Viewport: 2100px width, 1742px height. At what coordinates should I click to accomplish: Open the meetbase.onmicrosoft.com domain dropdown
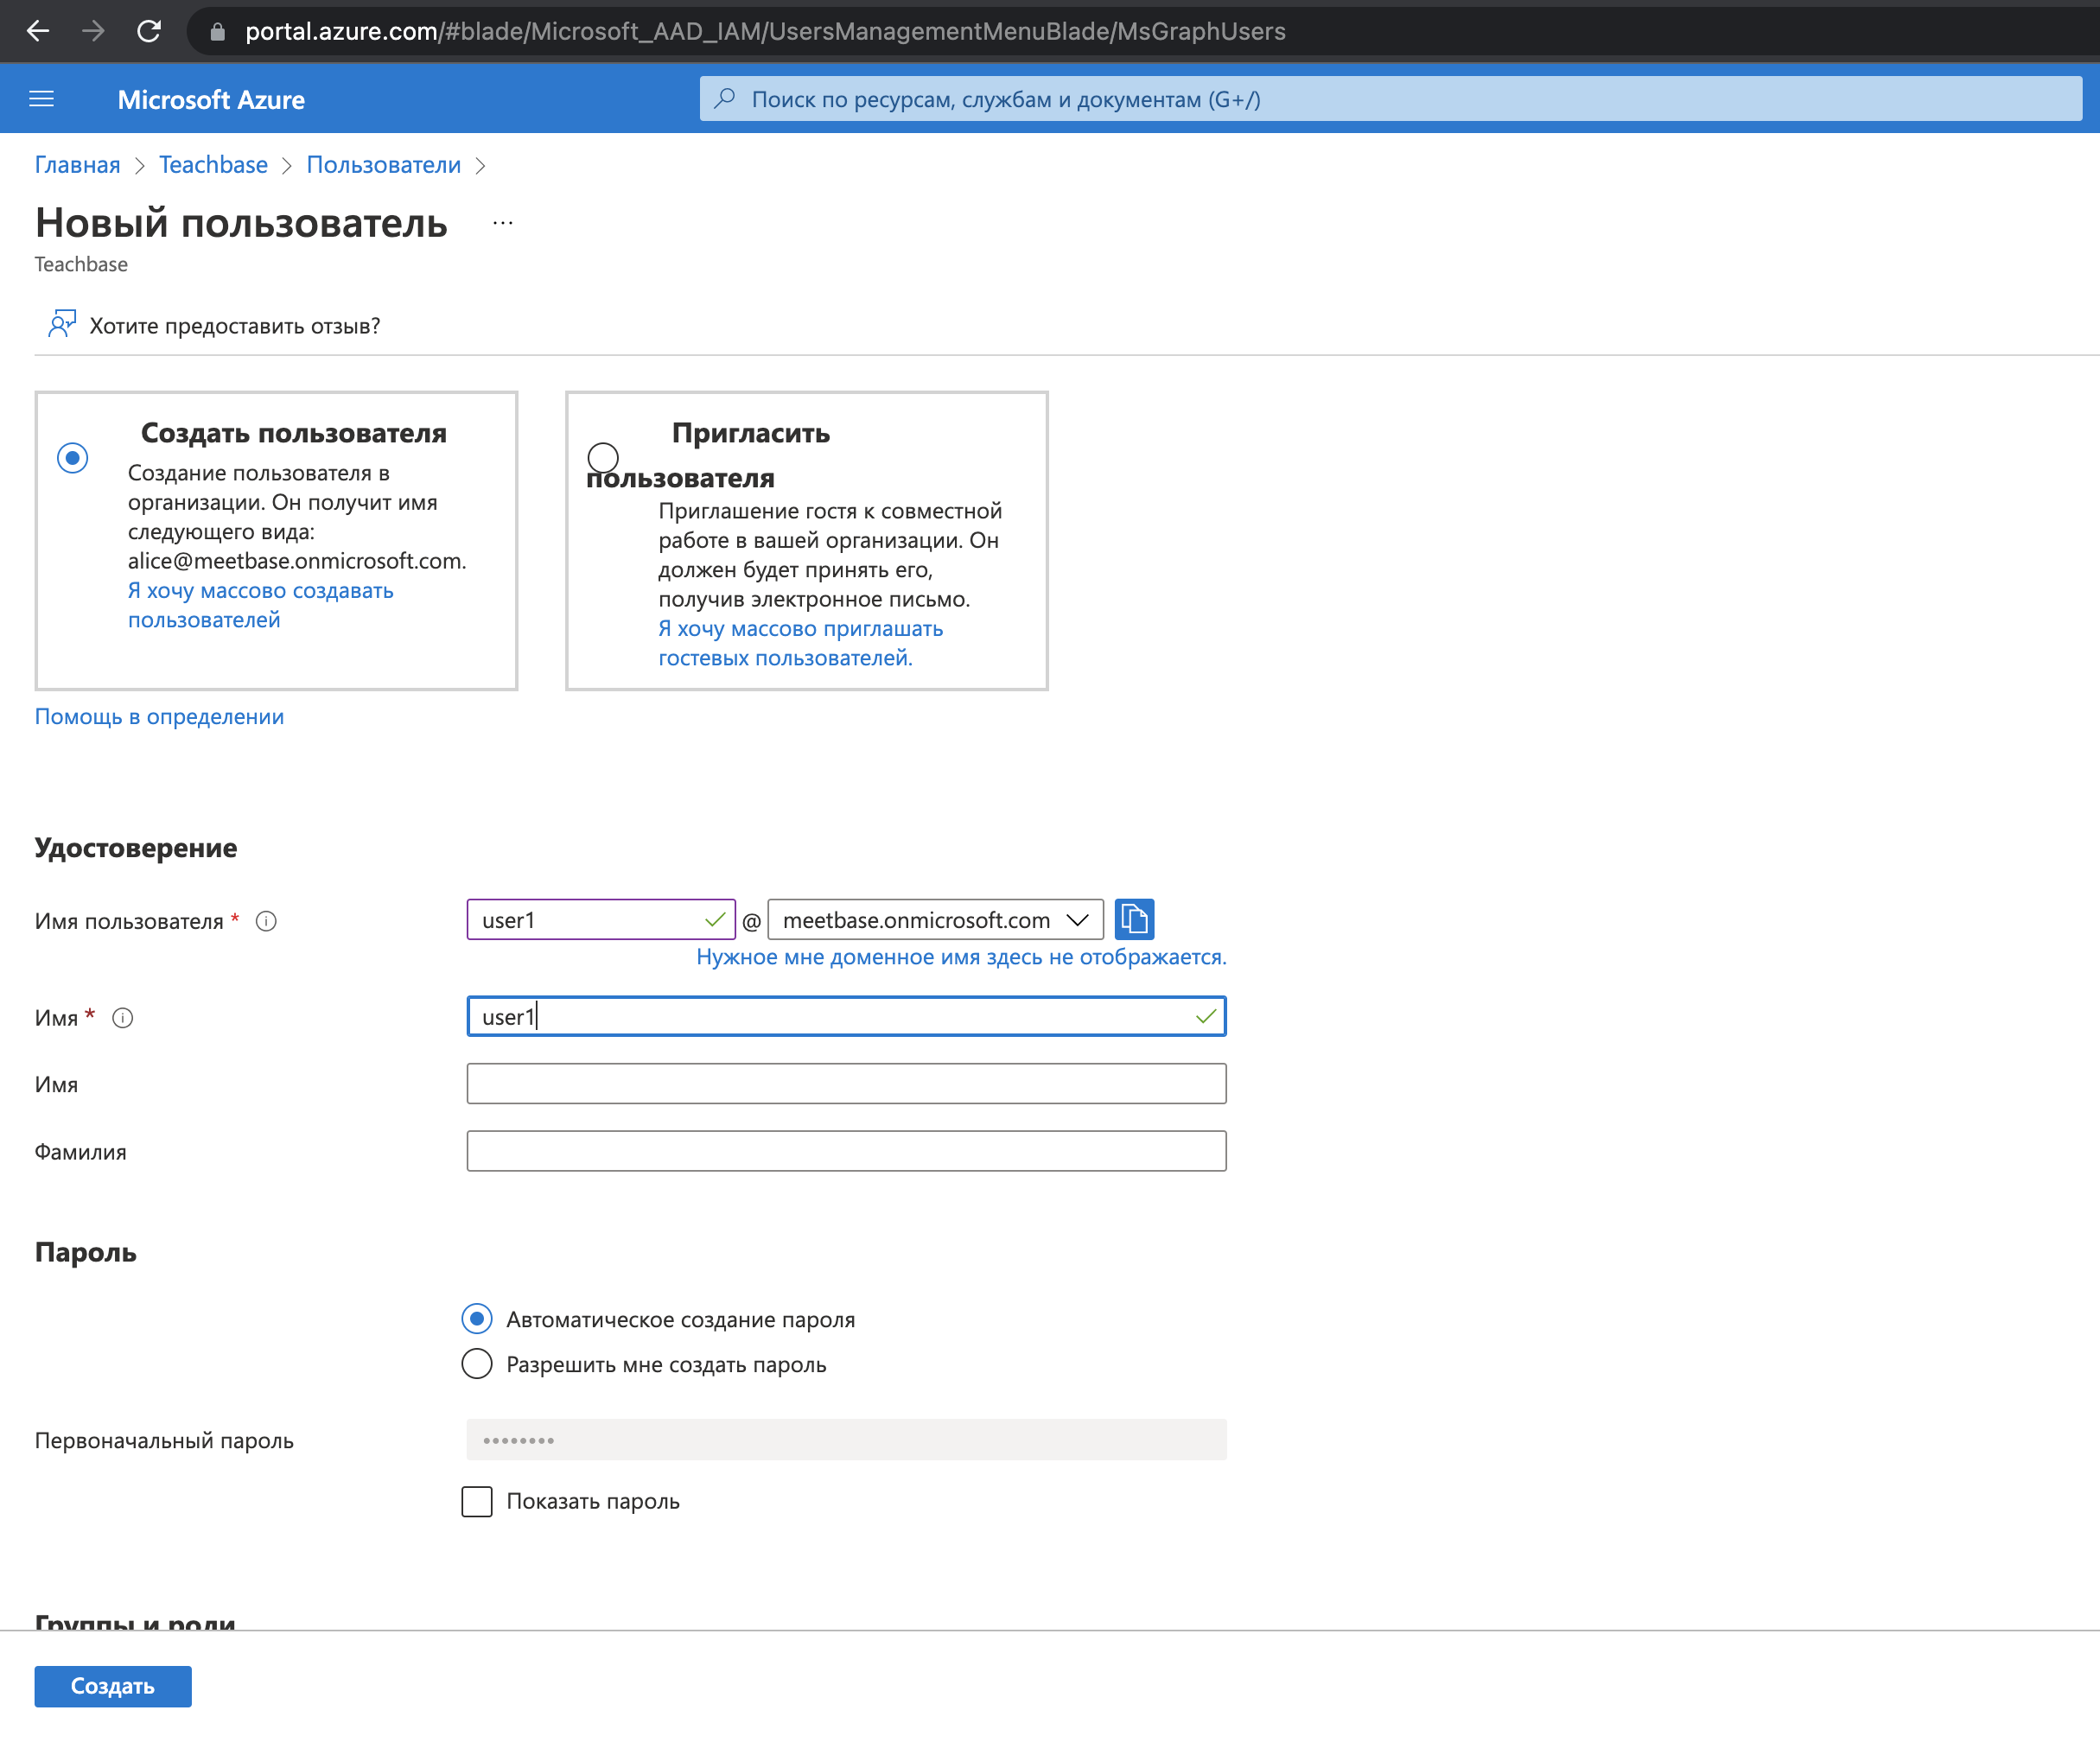[x=935, y=920]
